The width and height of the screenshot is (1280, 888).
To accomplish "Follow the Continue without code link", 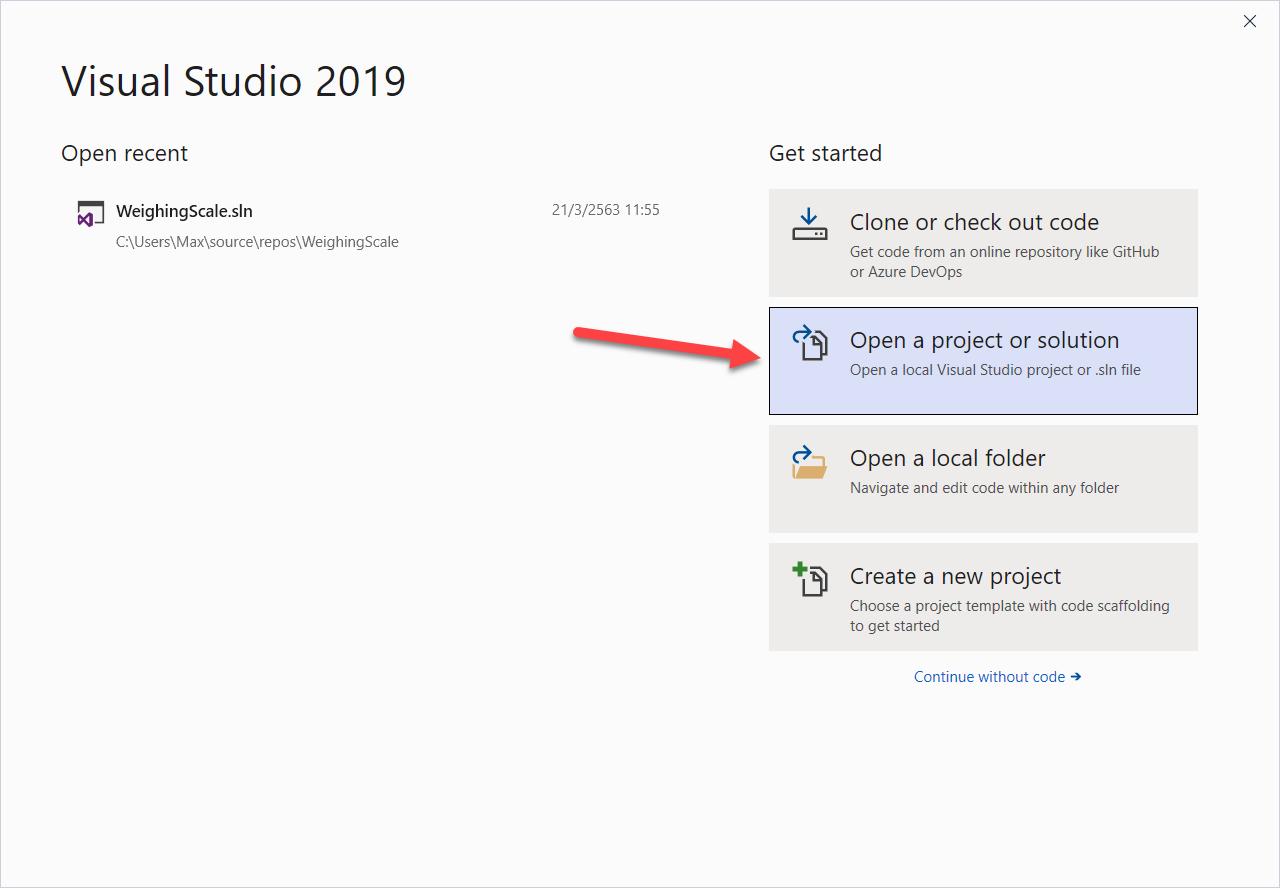I will click(997, 677).
